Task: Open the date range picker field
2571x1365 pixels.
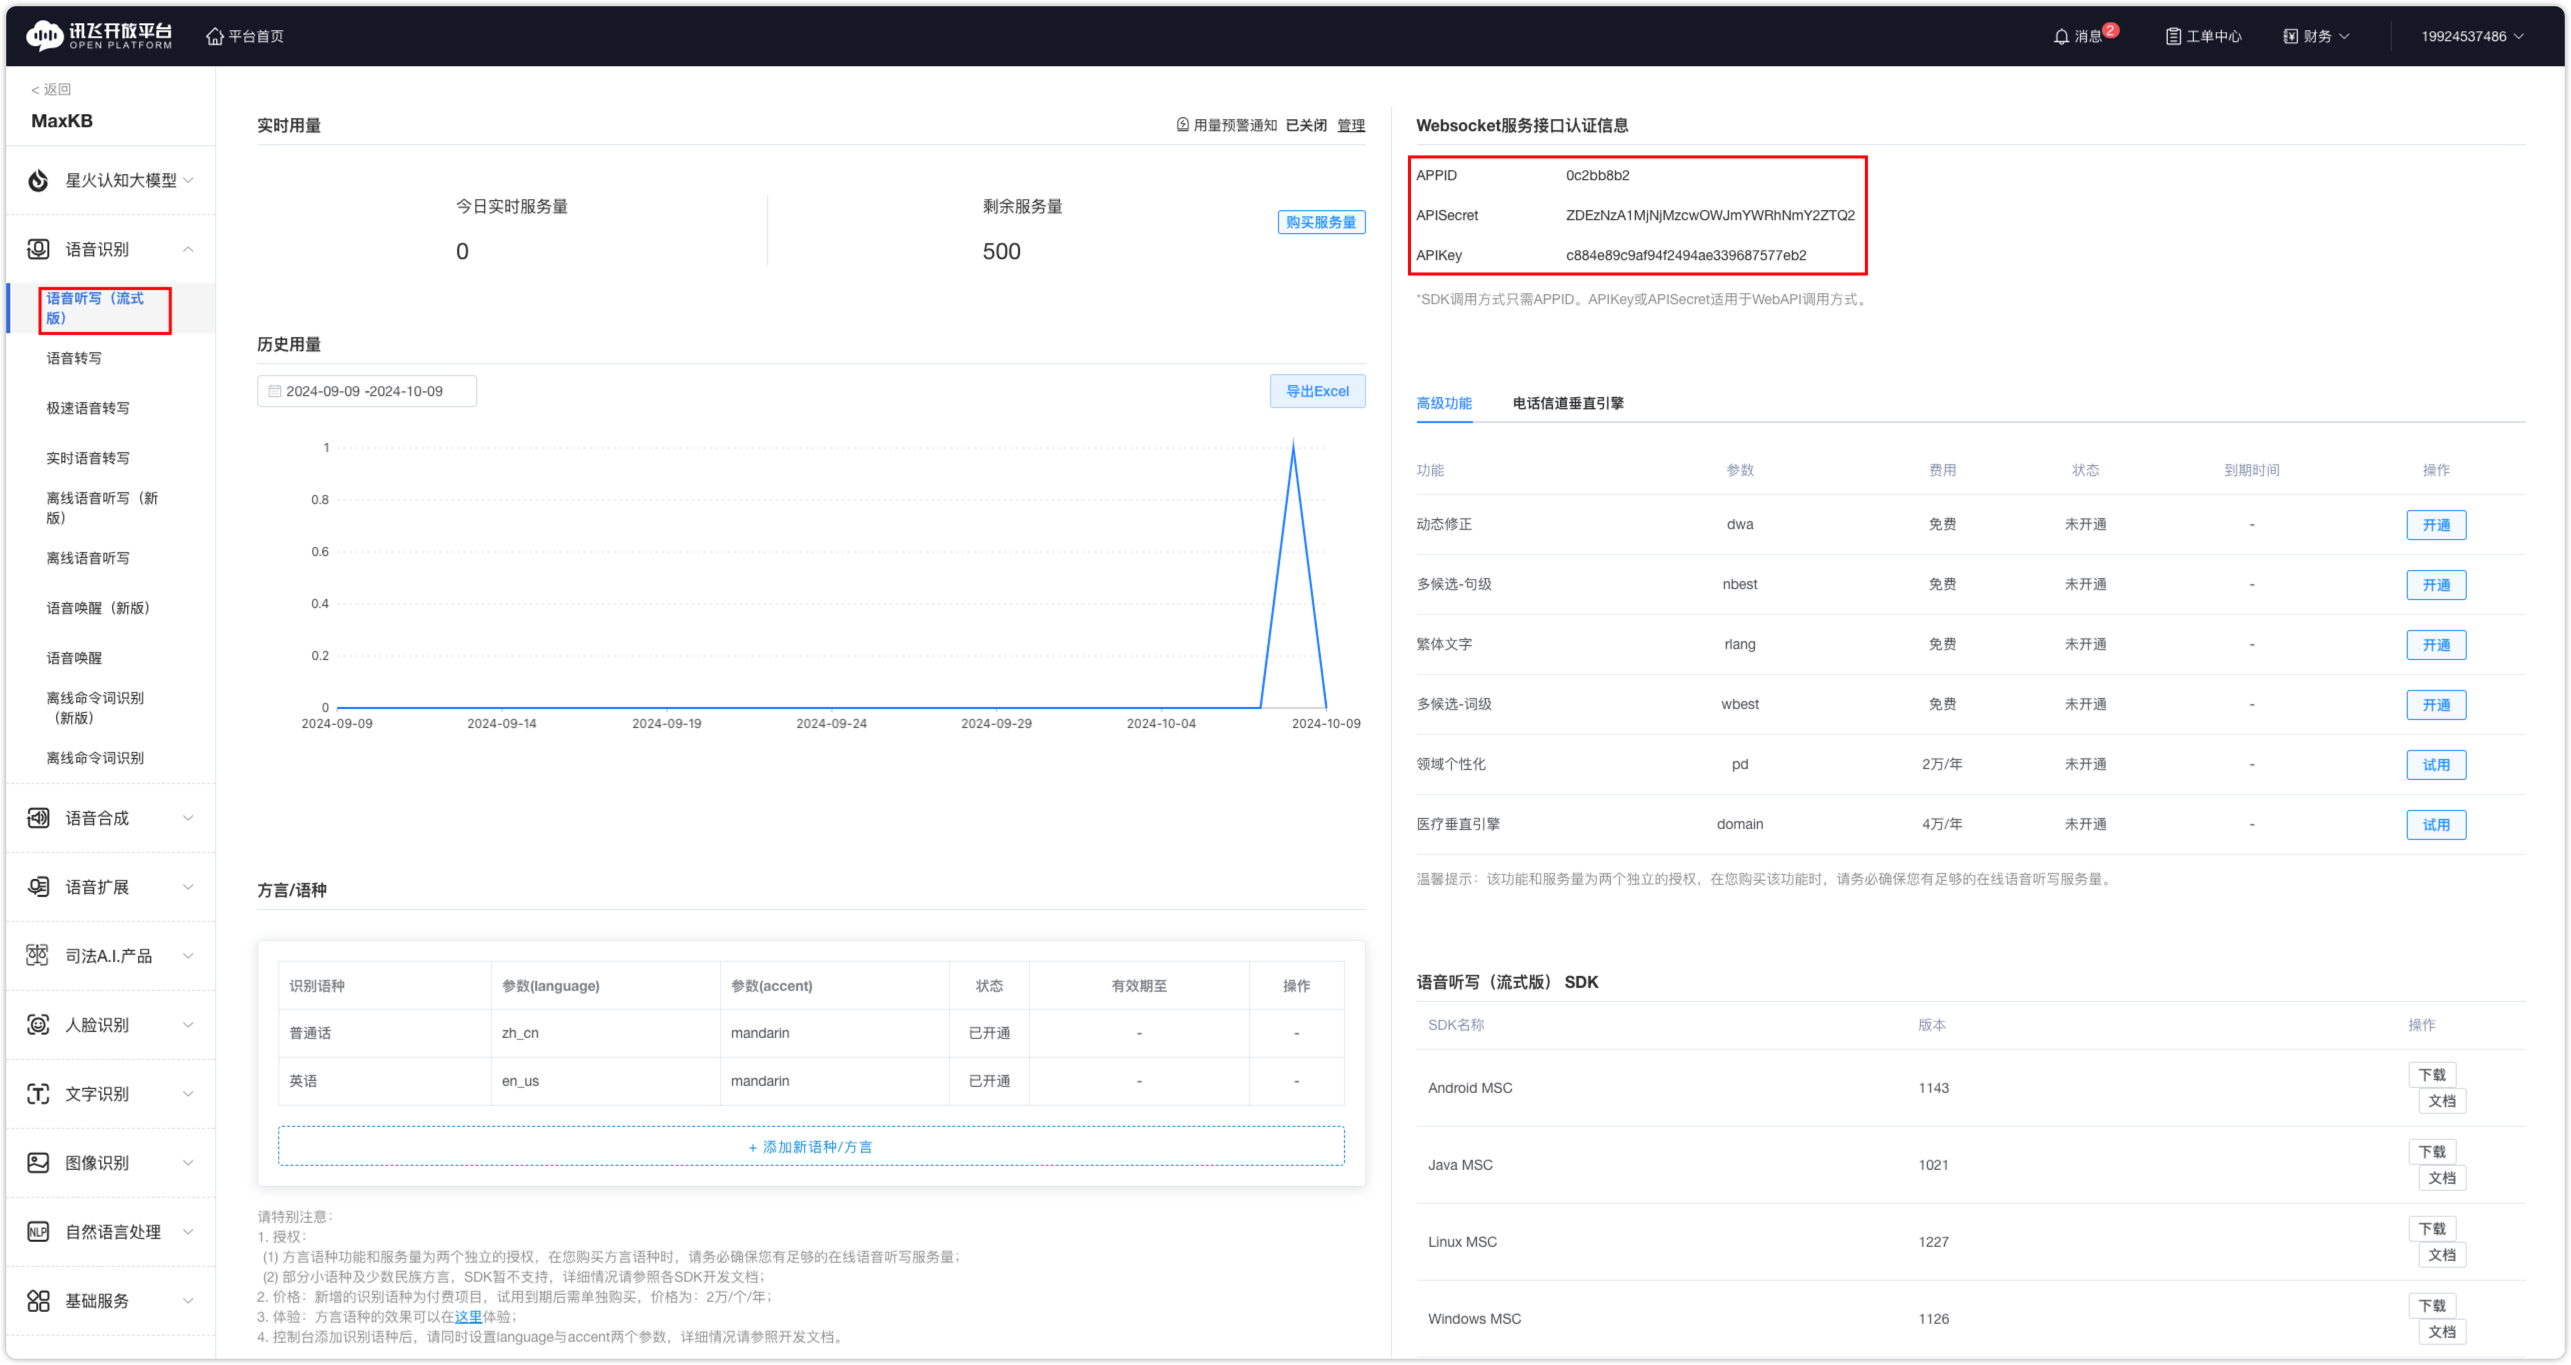Action: coord(366,390)
